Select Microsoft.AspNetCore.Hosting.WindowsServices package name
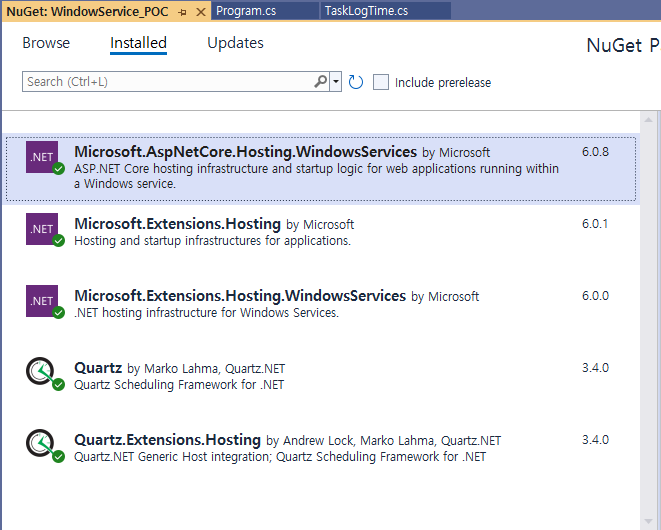The height and width of the screenshot is (530, 661). pos(245,152)
